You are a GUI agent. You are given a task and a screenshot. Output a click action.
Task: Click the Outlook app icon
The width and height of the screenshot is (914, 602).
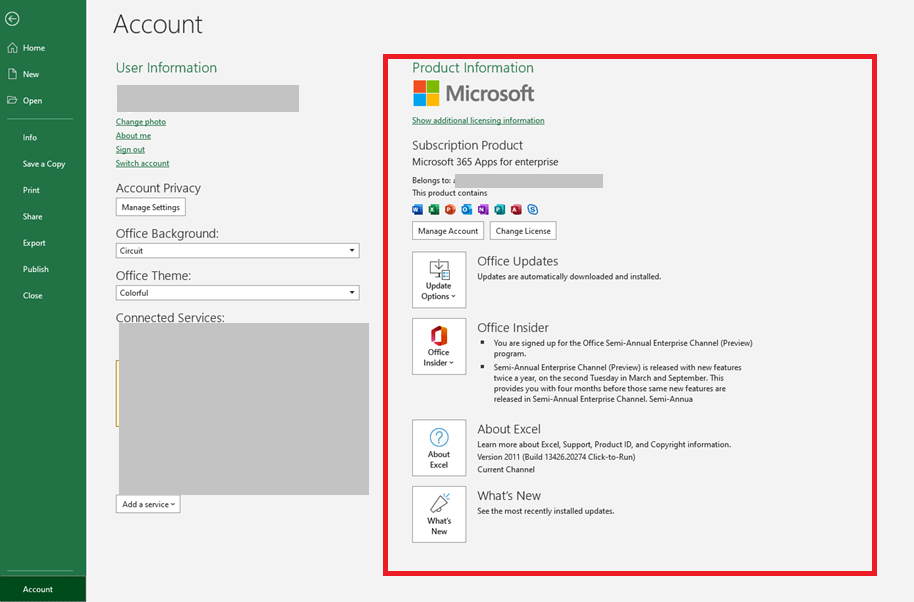coord(466,210)
